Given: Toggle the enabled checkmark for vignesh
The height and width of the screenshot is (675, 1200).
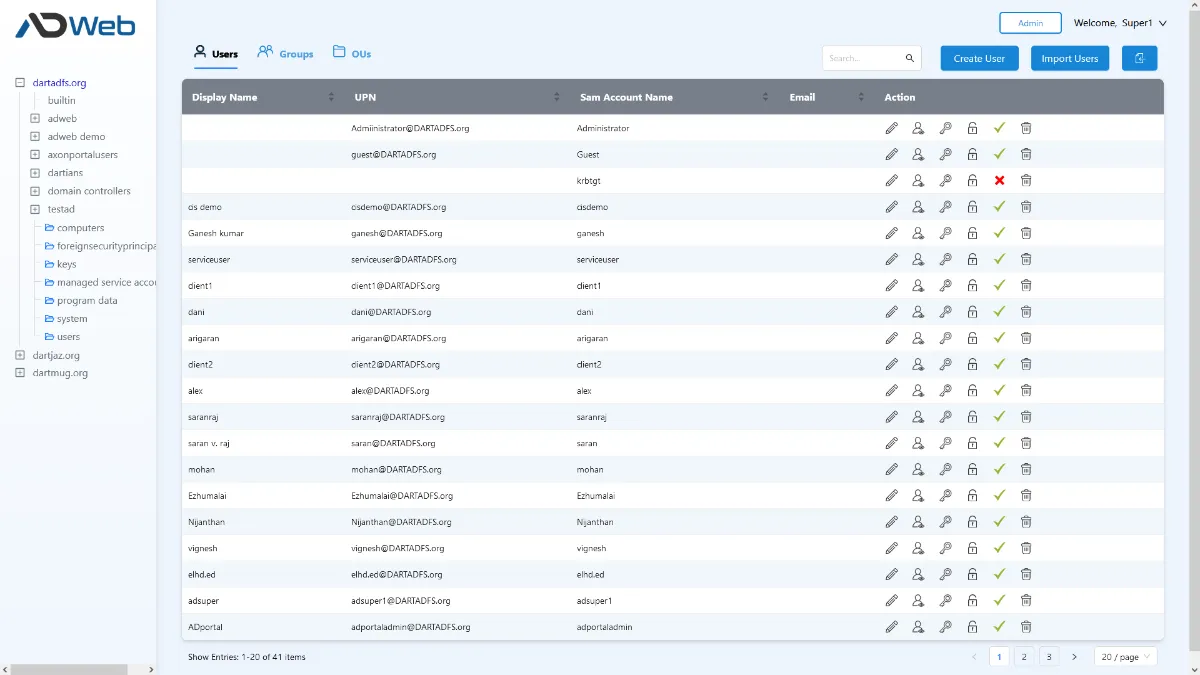Looking at the screenshot, I should [999, 548].
